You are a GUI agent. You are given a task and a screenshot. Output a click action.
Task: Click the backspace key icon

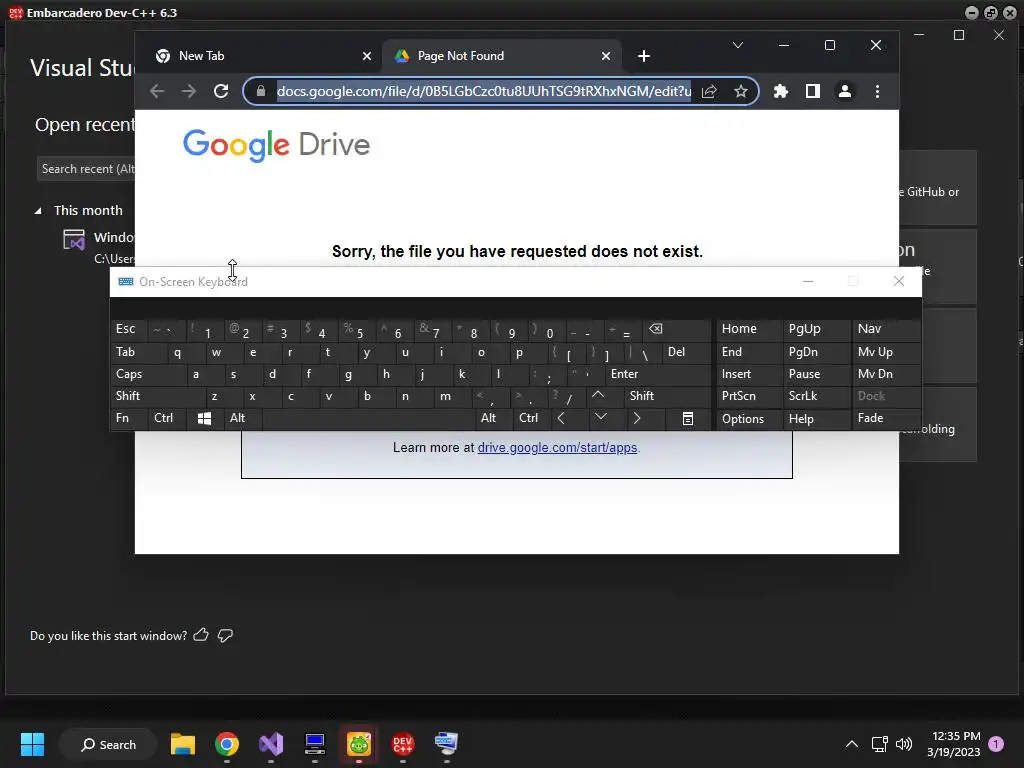point(676,329)
